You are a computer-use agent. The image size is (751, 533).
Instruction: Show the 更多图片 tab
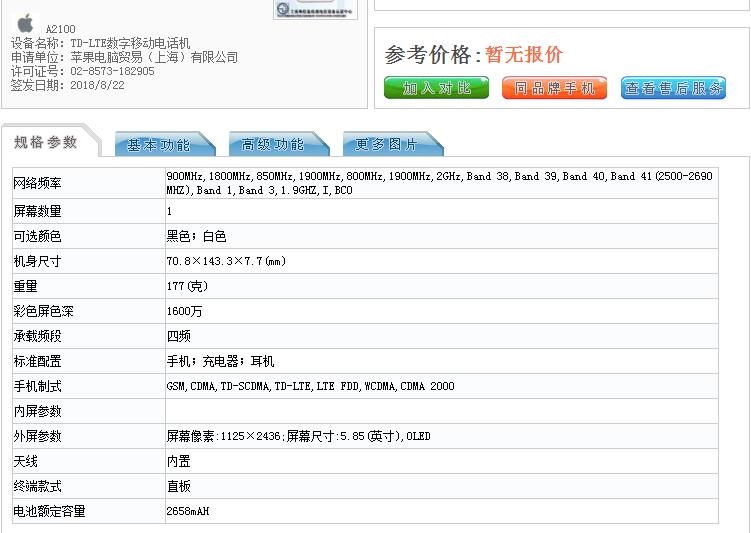[x=387, y=145]
